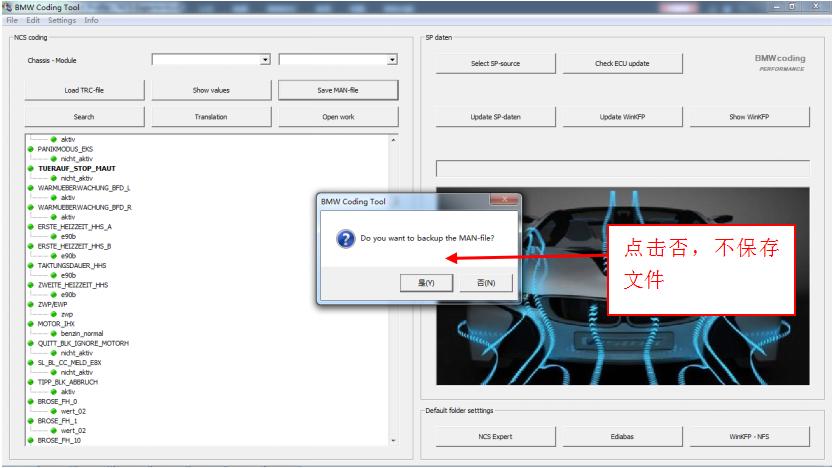Click the tree scrollbar up arrow
This screenshot has height=468, width=832.
pos(393,140)
